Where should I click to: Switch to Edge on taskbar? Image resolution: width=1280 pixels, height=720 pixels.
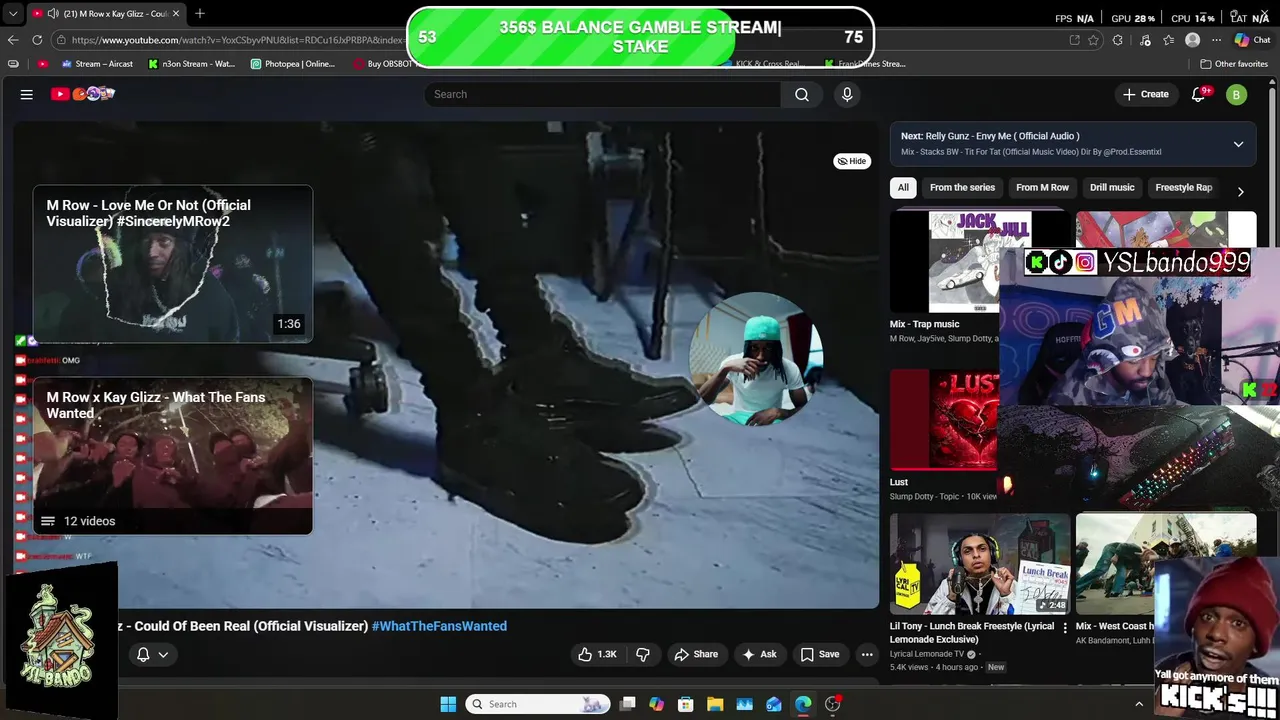tap(803, 704)
